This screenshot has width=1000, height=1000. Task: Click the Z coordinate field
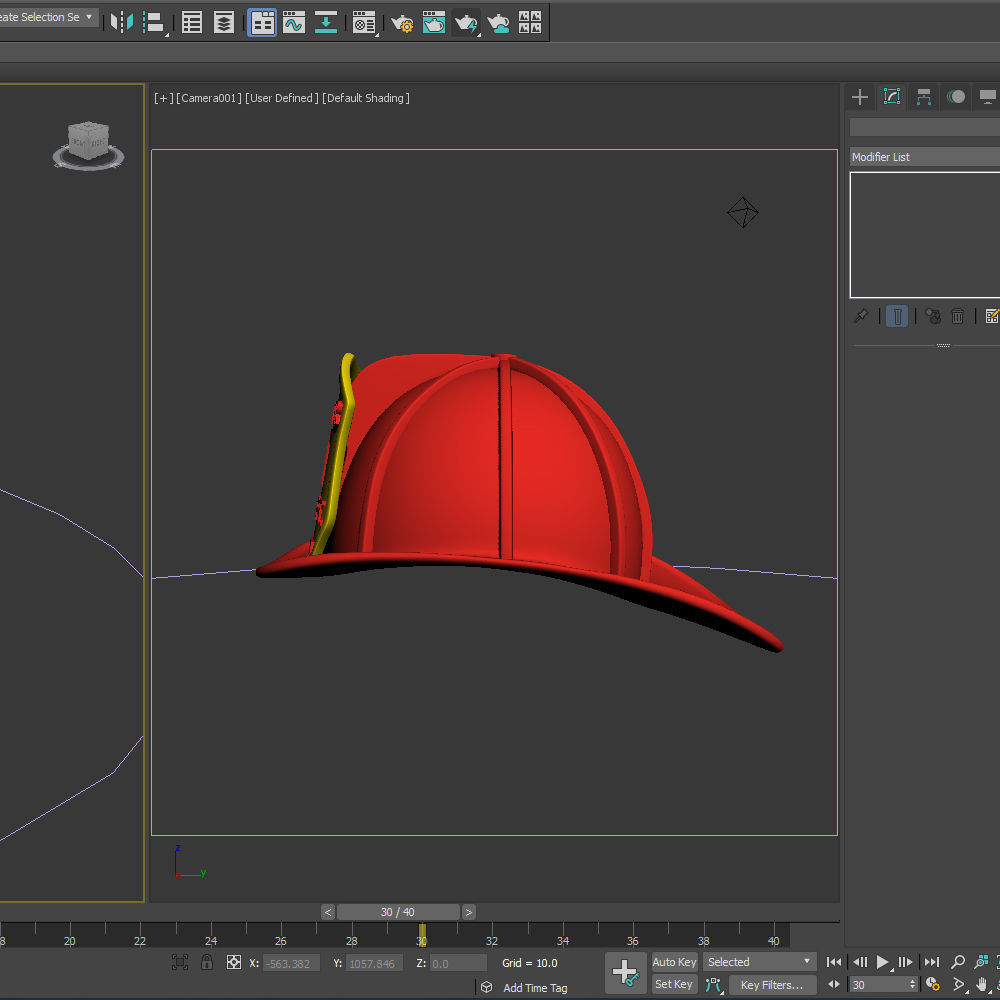[x=458, y=963]
